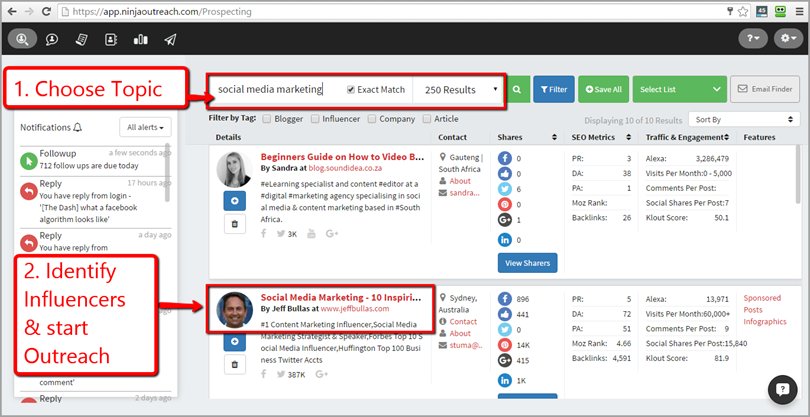Sort by Traffic & Engagement column
The height and width of the screenshot is (417, 810).
(726, 137)
